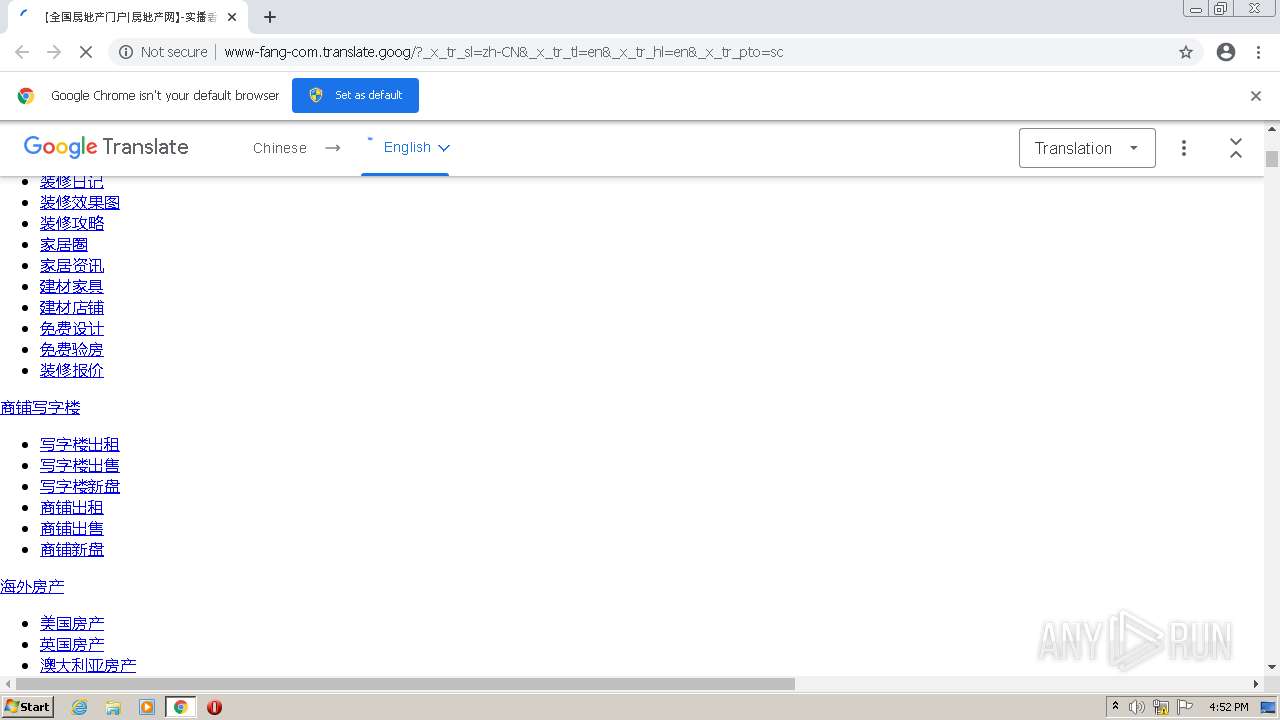This screenshot has height=720, width=1280.
Task: Open the 免费设计 link
Action: point(72,328)
